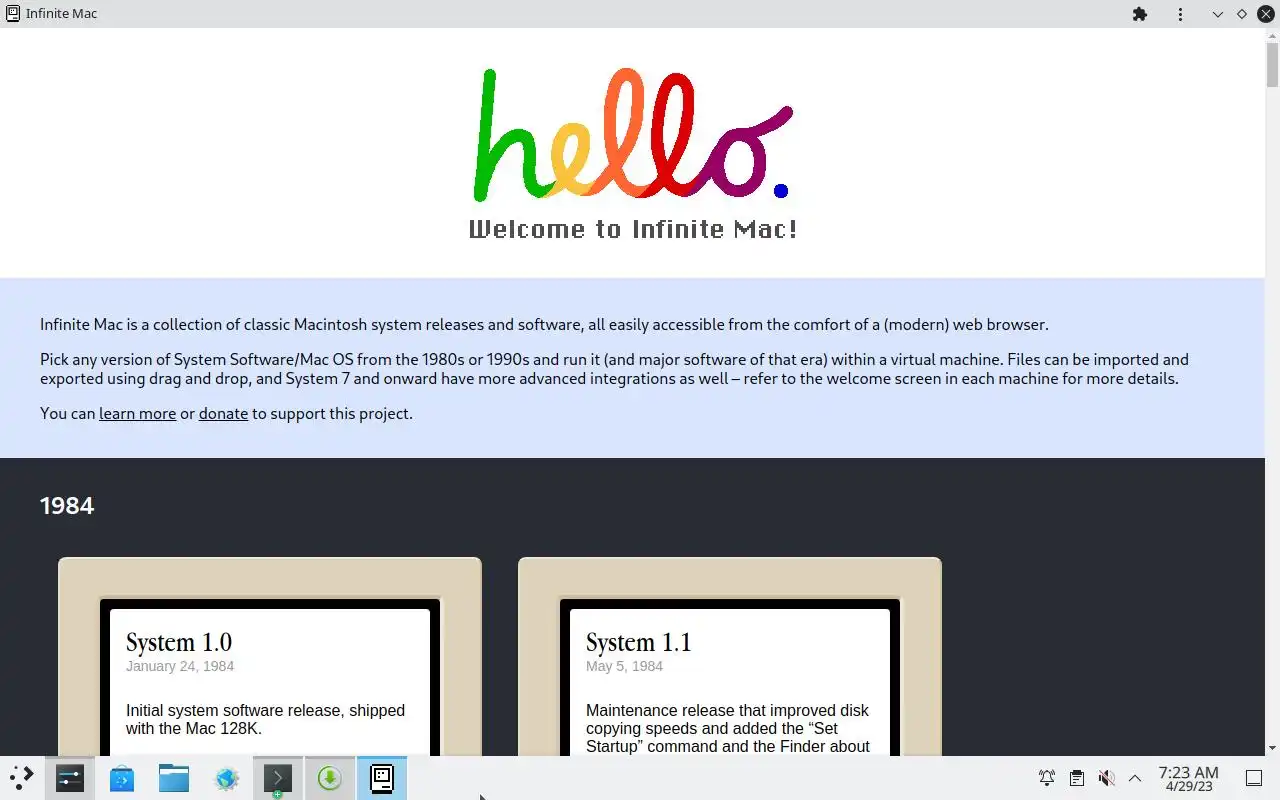Follow the 'learn more' link

137,413
